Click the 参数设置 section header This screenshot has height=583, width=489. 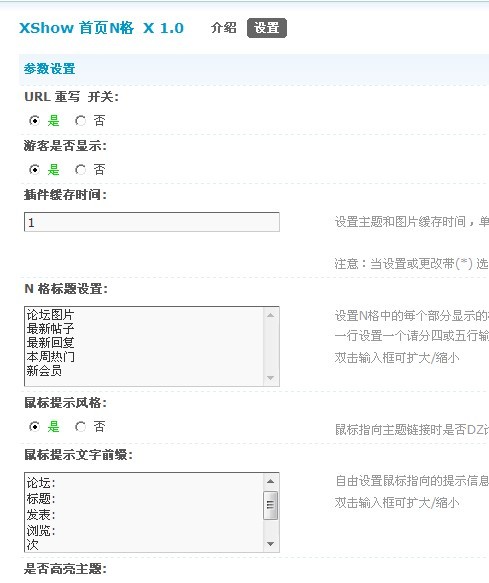pyautogui.click(x=49, y=69)
